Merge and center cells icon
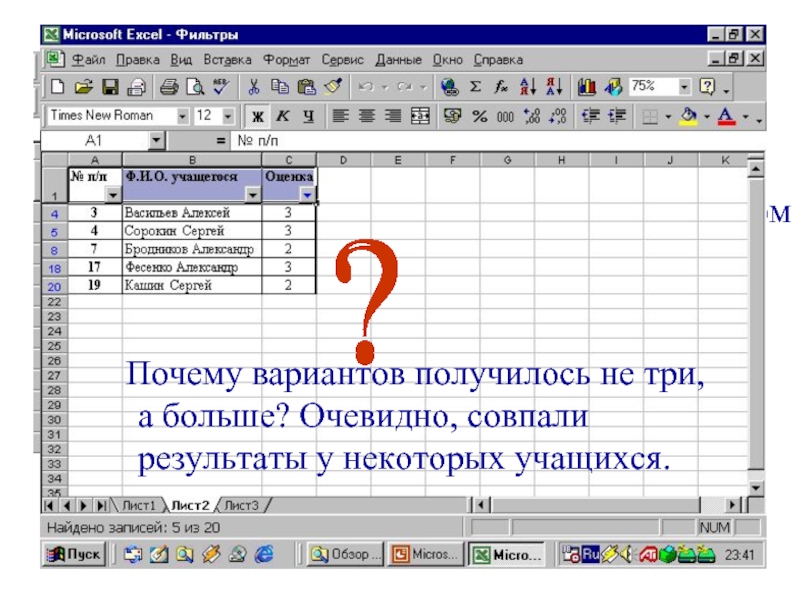 tap(420, 116)
